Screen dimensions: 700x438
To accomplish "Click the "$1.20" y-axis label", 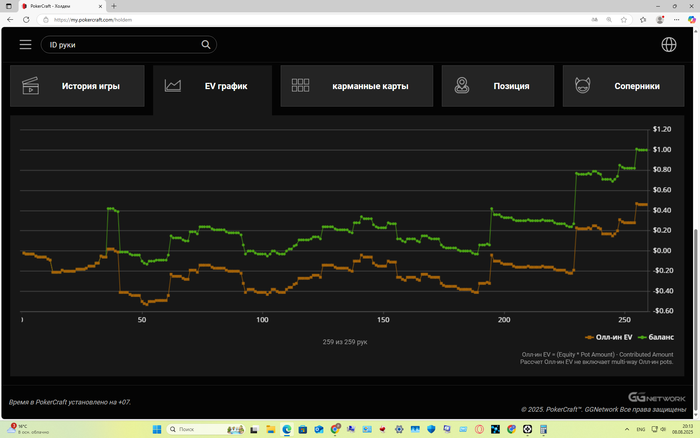I will 662,129.
